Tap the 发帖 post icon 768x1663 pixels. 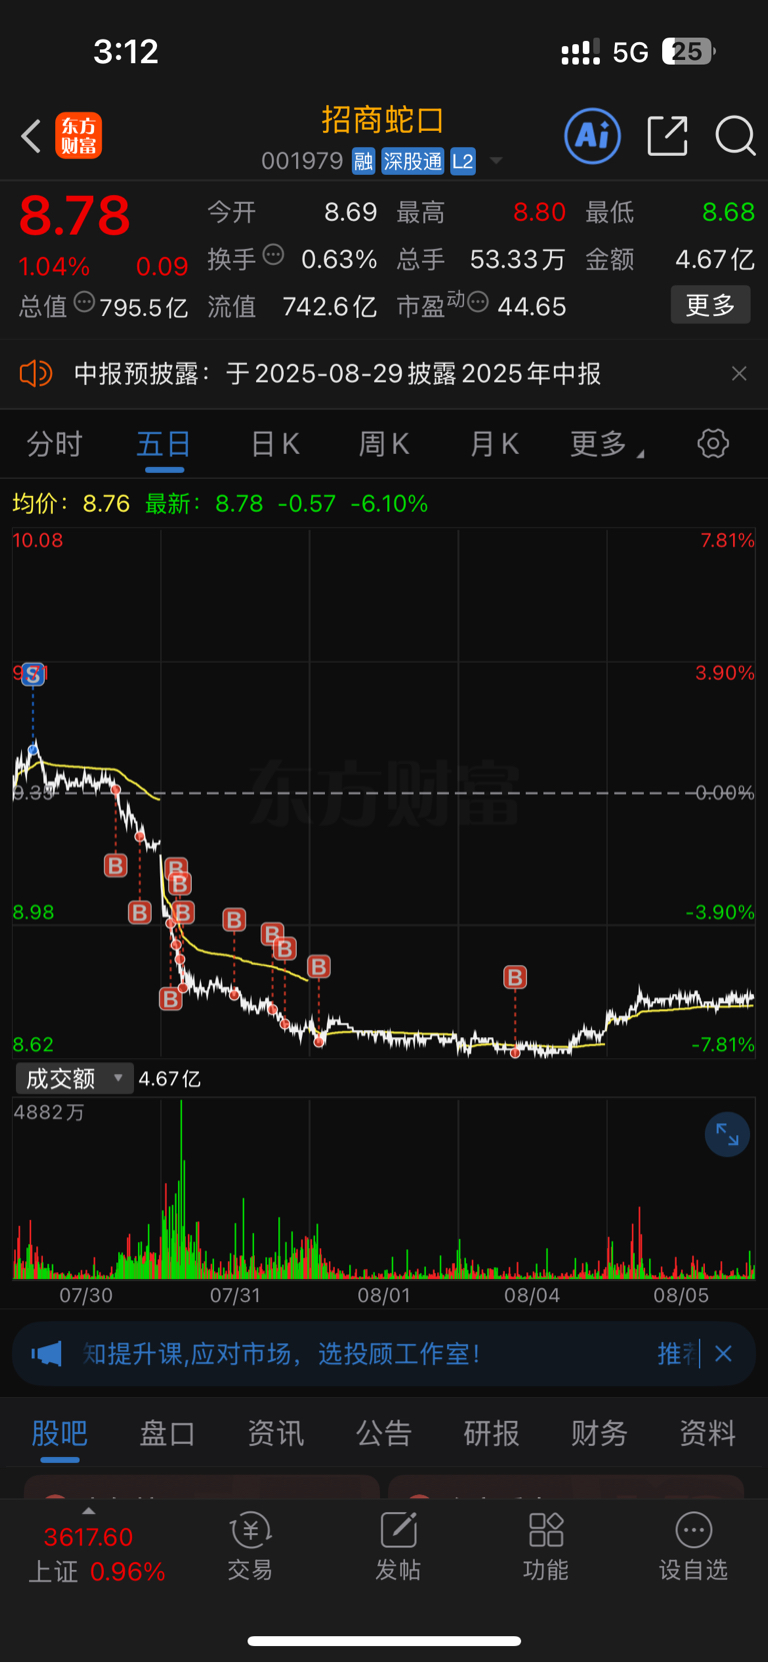[398, 1547]
